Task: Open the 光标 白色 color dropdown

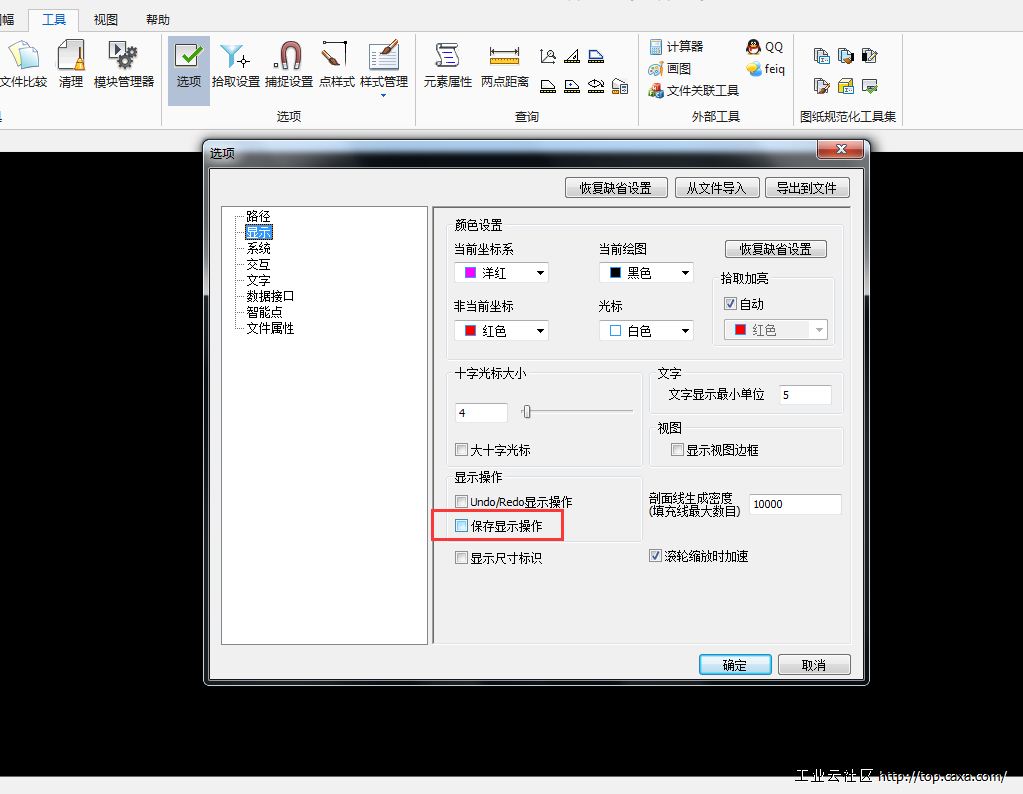Action: pos(646,331)
